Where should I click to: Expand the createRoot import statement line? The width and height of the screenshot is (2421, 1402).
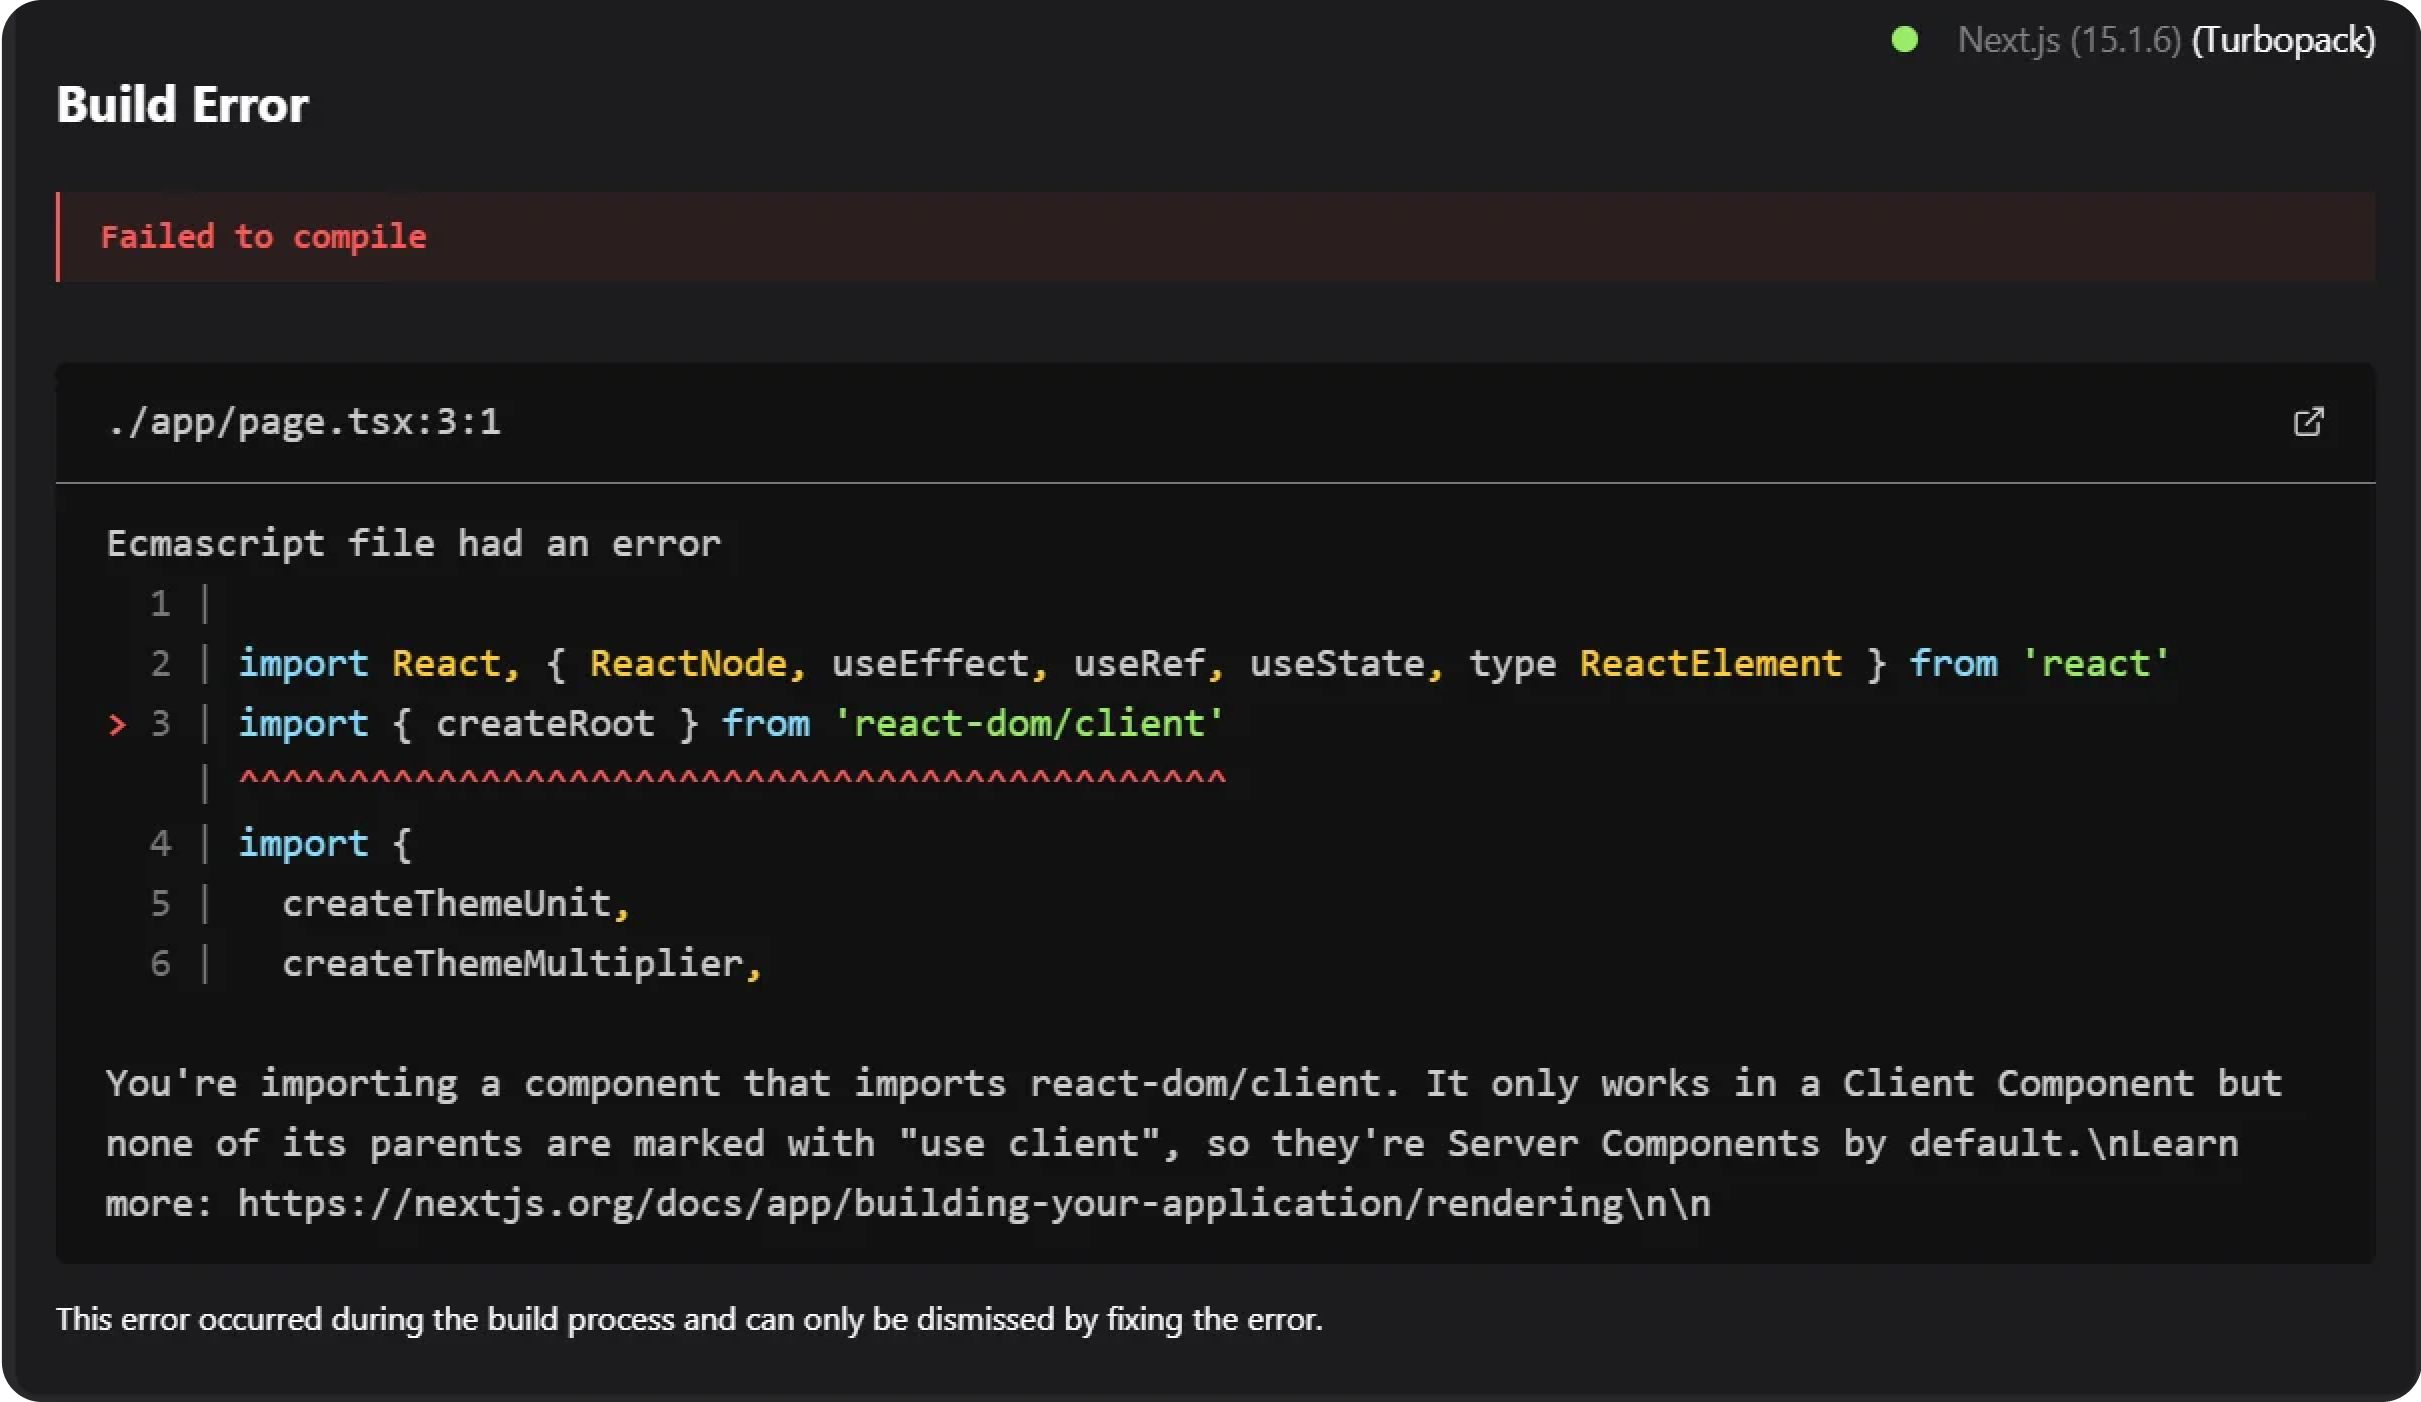coord(730,723)
